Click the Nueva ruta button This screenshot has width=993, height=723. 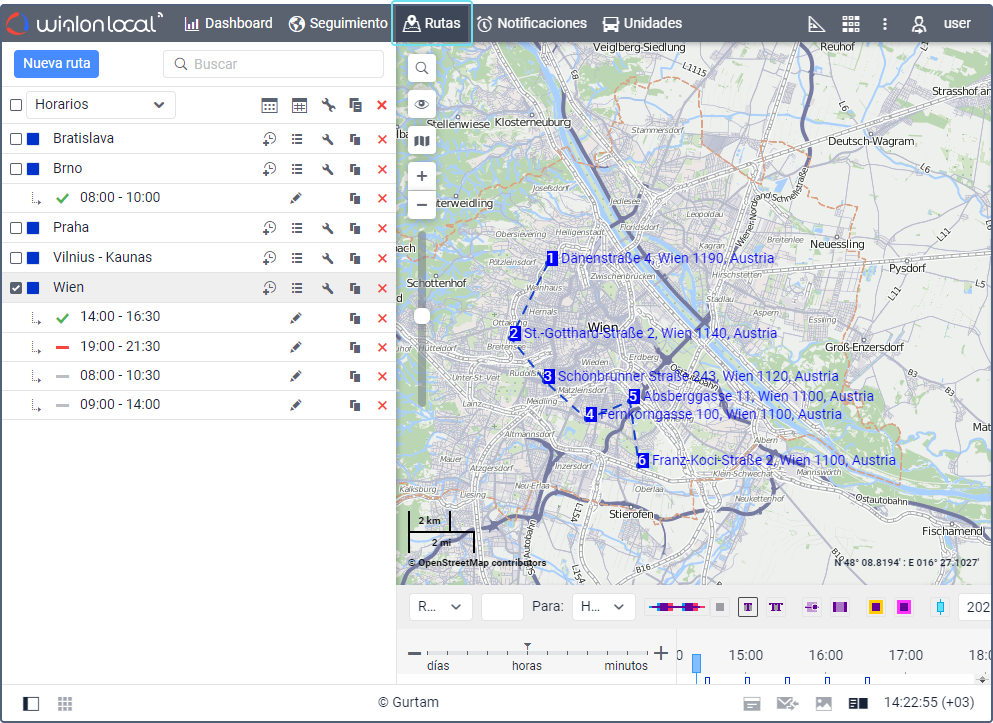tap(57, 64)
